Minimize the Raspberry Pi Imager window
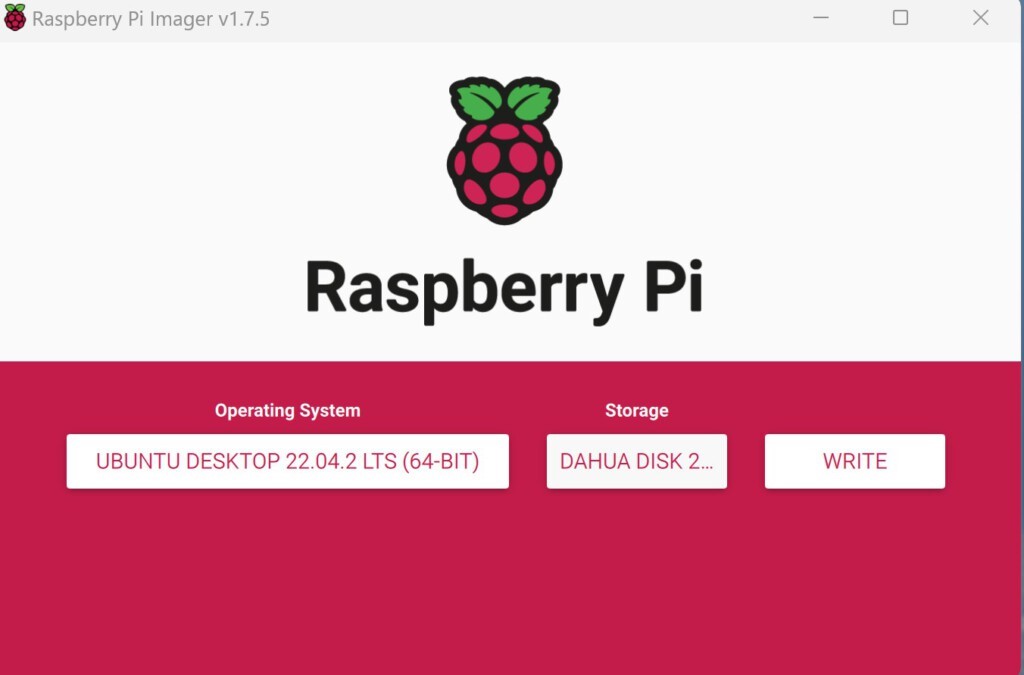Screen dimensions: 1024x675 click(x=821, y=18)
